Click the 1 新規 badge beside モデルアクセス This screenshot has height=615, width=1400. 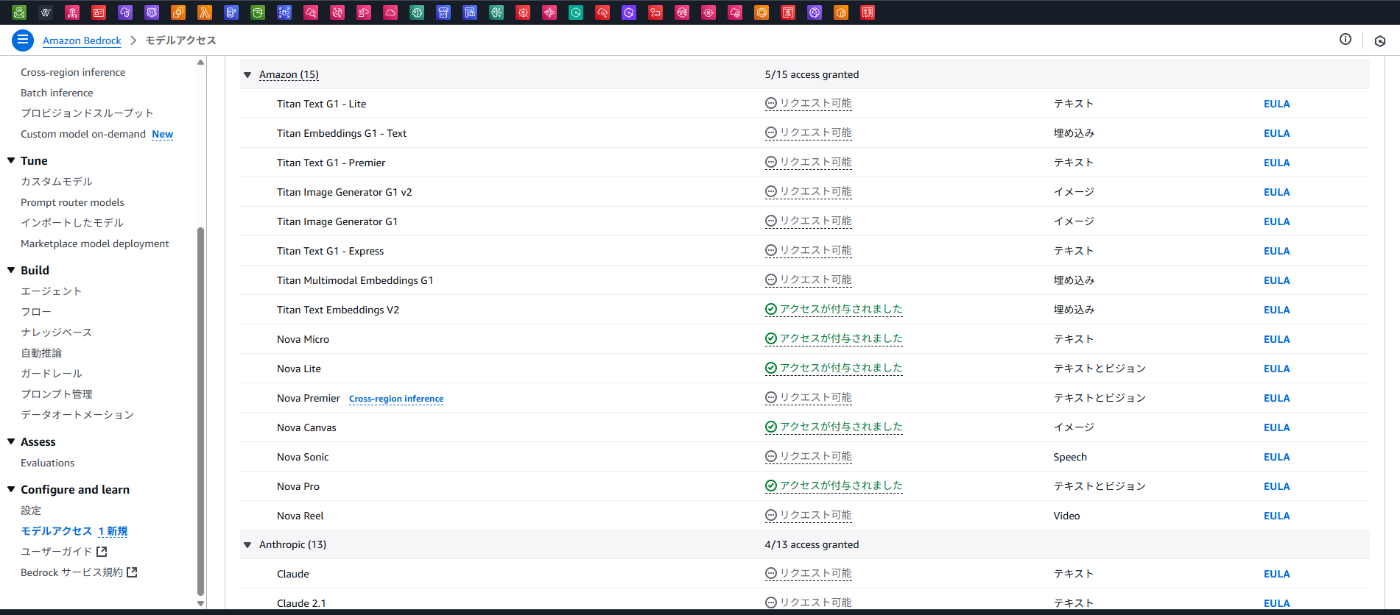pos(113,531)
